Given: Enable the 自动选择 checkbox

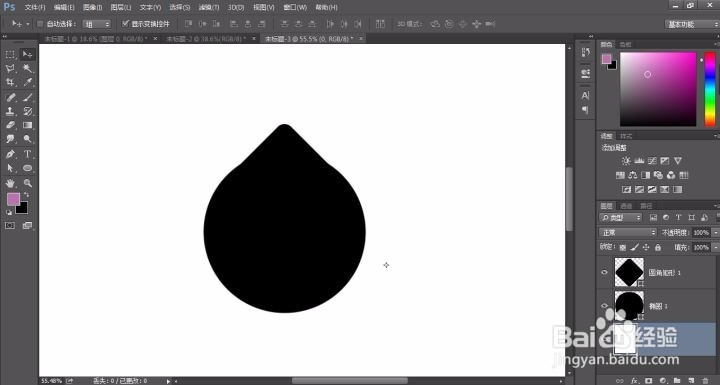Looking at the screenshot, I should pyautogui.click(x=40, y=23).
